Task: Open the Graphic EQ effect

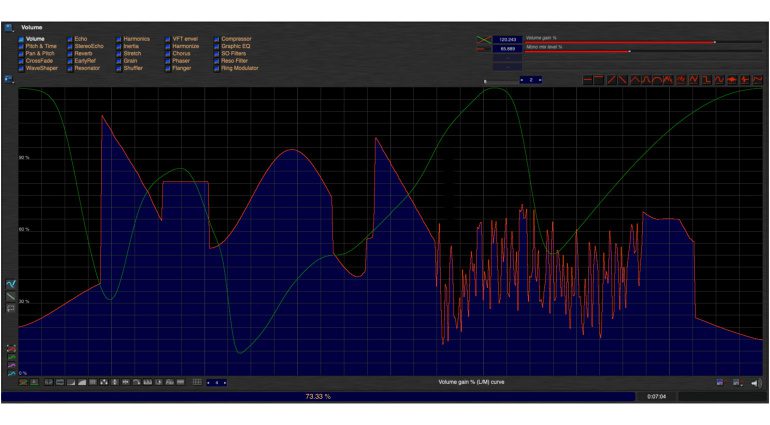Action: coord(236,46)
